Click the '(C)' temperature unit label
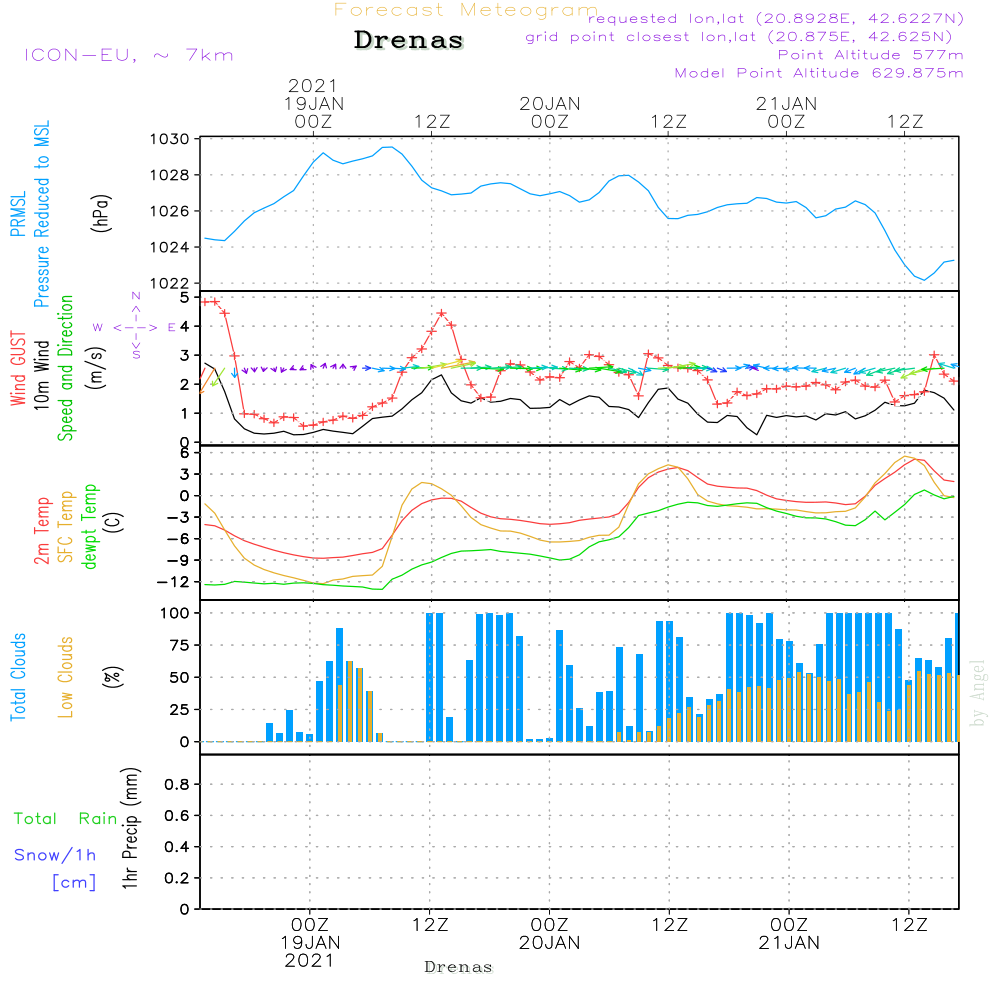Viewport: 1000px width, 1000px height. [x=114, y=522]
